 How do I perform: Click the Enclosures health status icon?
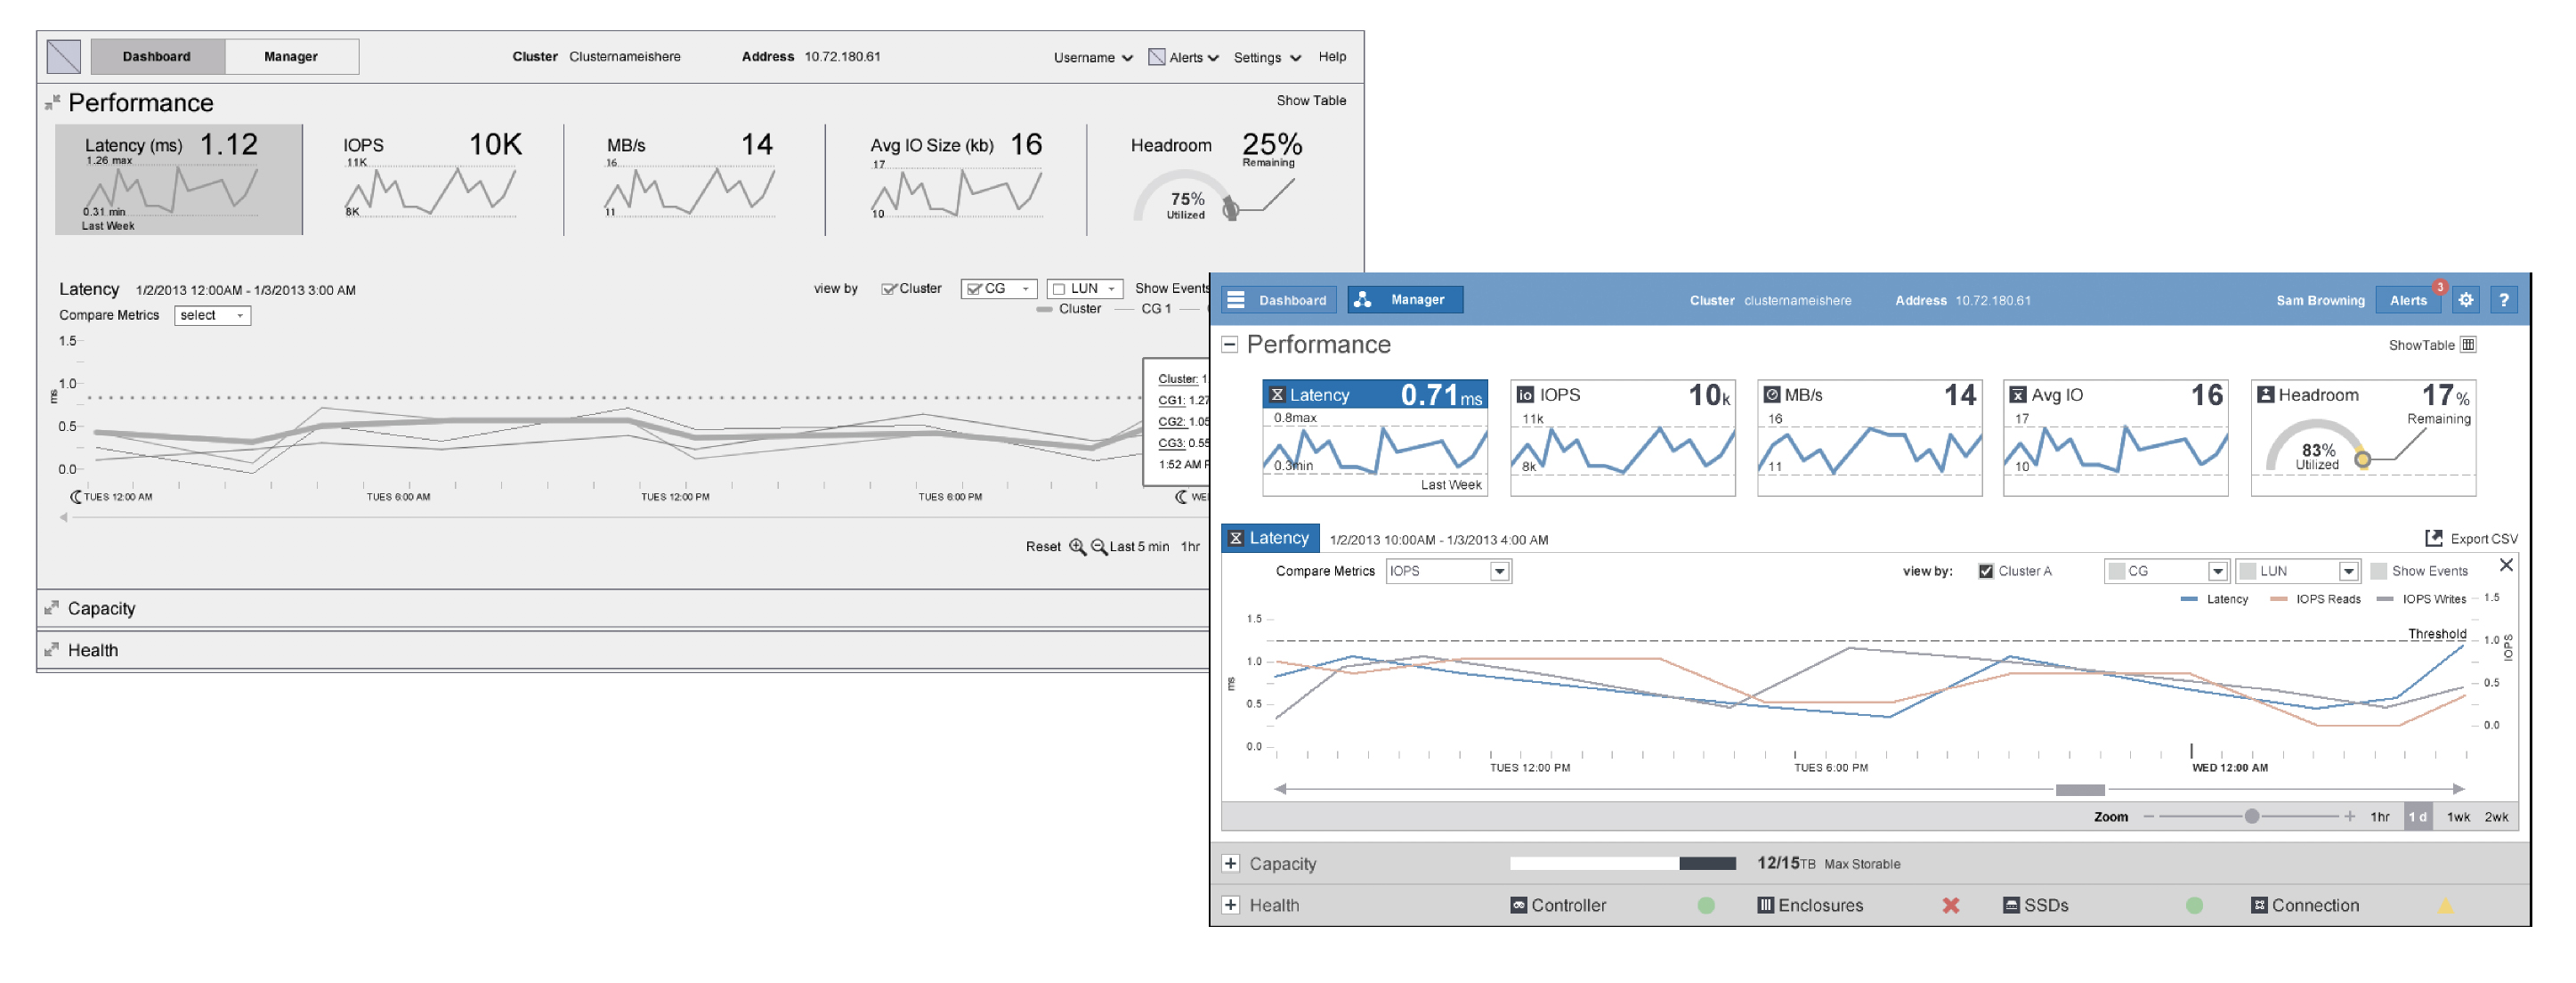(x=1950, y=906)
